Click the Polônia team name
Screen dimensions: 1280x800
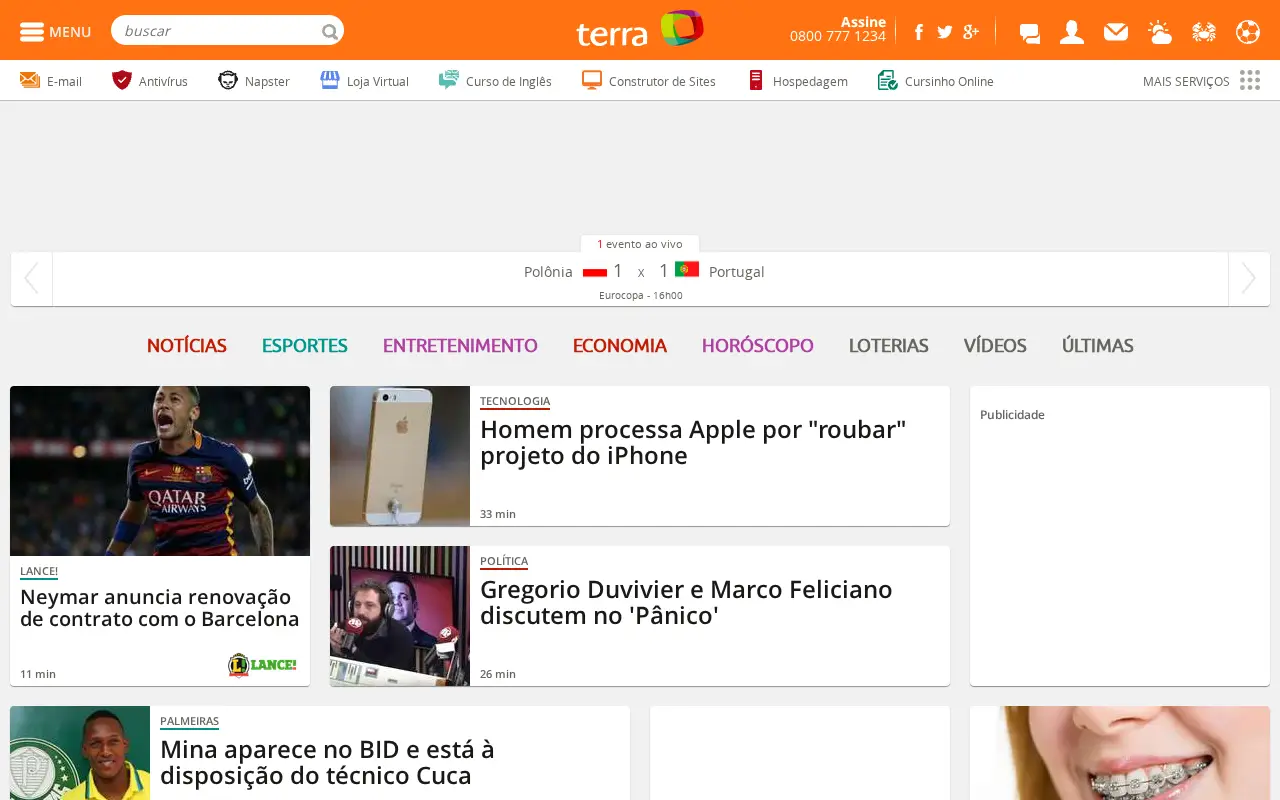tap(548, 272)
